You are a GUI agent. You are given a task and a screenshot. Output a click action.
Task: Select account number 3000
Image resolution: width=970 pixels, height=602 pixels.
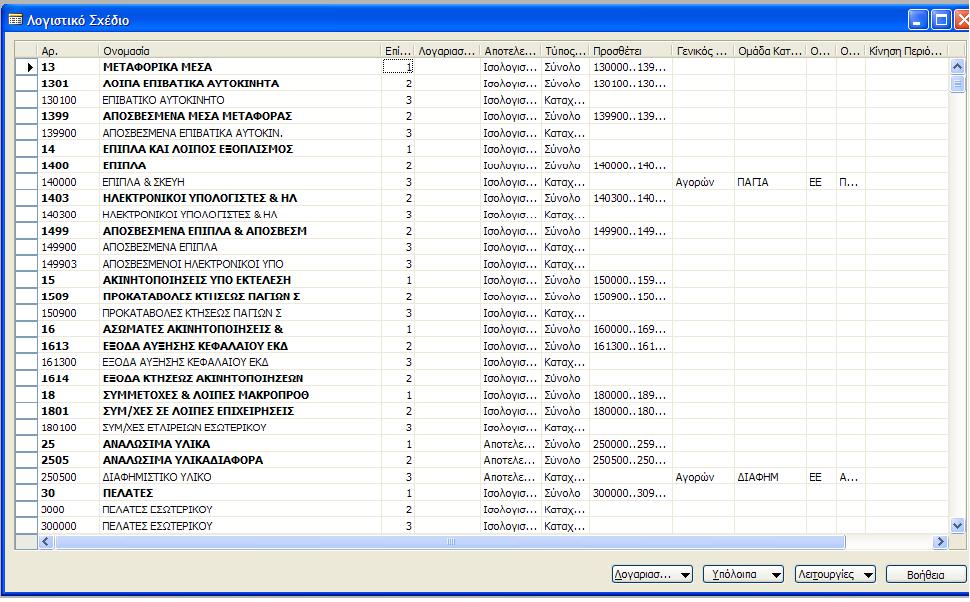[x=53, y=510]
